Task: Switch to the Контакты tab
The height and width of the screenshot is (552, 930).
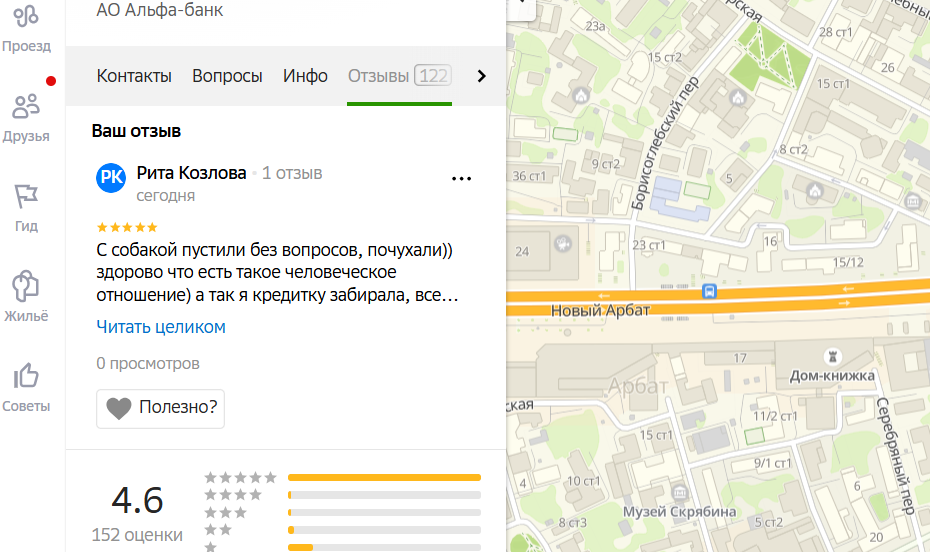Action: (x=134, y=76)
